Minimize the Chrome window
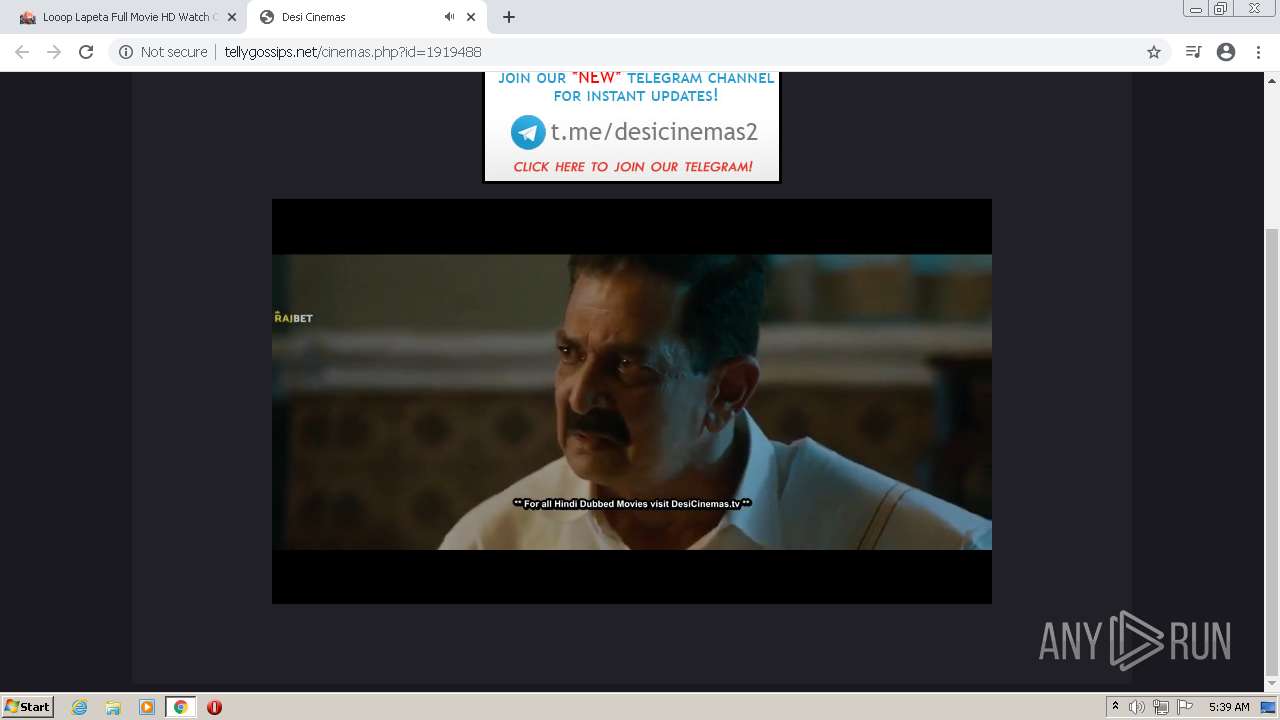Screen dimensions: 1280x720 pos(1196,8)
